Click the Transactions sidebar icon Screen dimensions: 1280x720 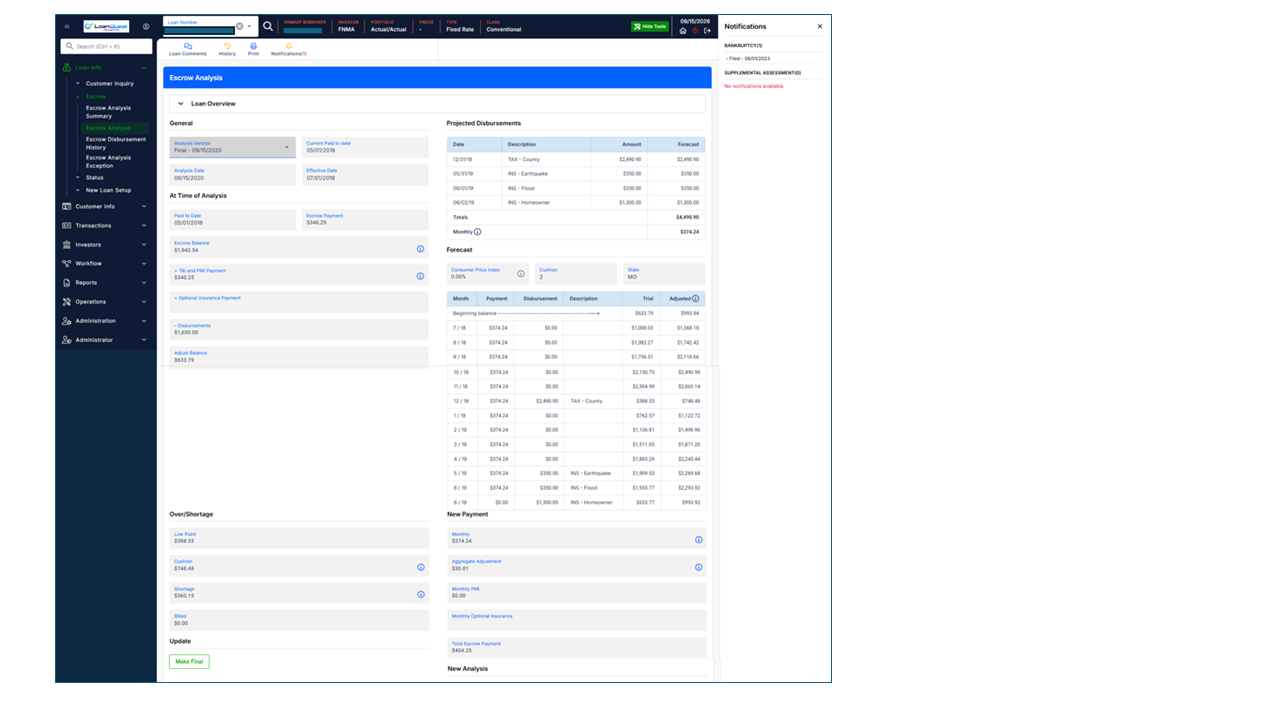click(66, 226)
